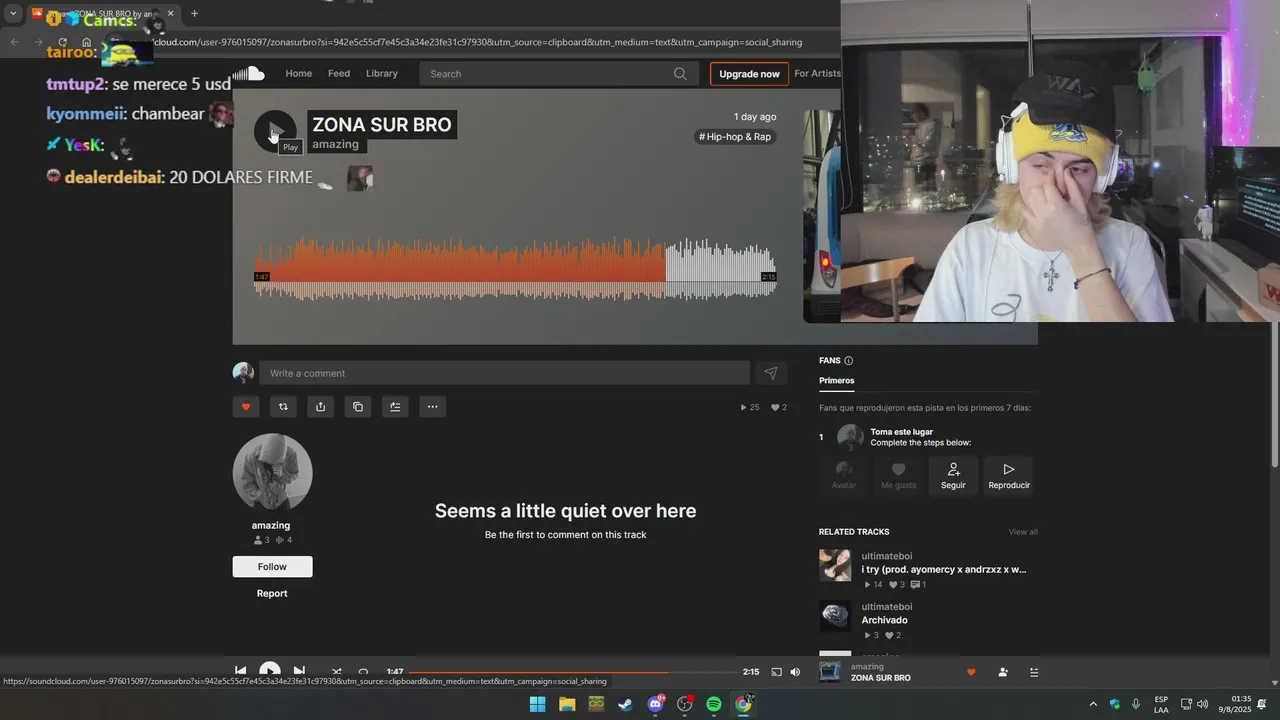Open the For Artists link

[x=817, y=73]
